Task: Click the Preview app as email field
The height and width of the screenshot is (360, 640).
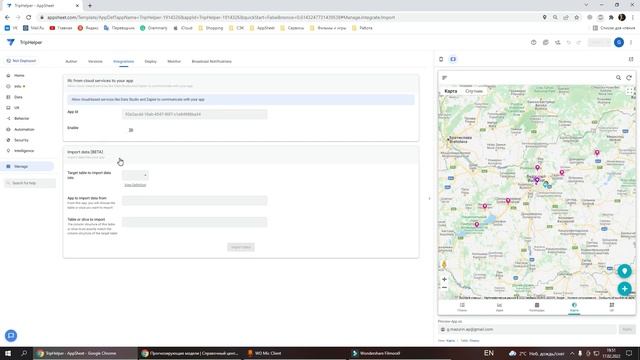Action: click(527, 329)
